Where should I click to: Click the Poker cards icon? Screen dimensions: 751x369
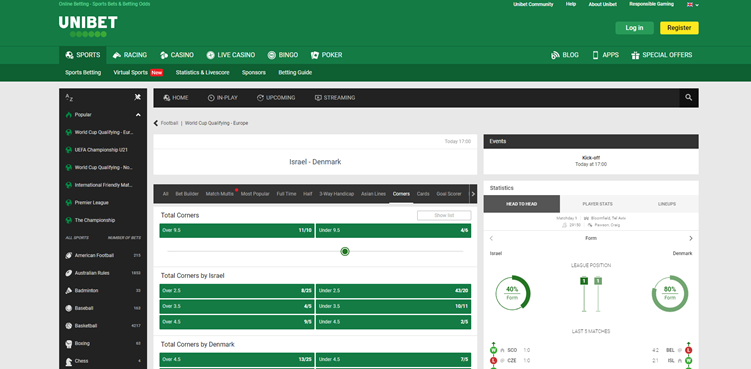(315, 55)
